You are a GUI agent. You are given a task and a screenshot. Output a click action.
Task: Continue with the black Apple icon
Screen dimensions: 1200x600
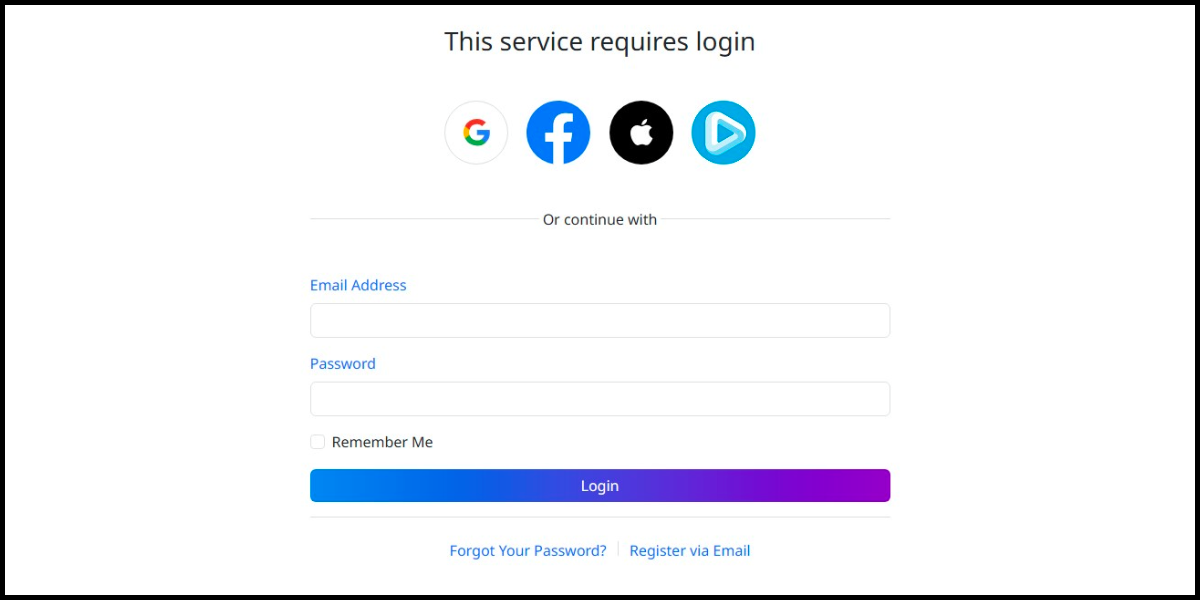641,132
